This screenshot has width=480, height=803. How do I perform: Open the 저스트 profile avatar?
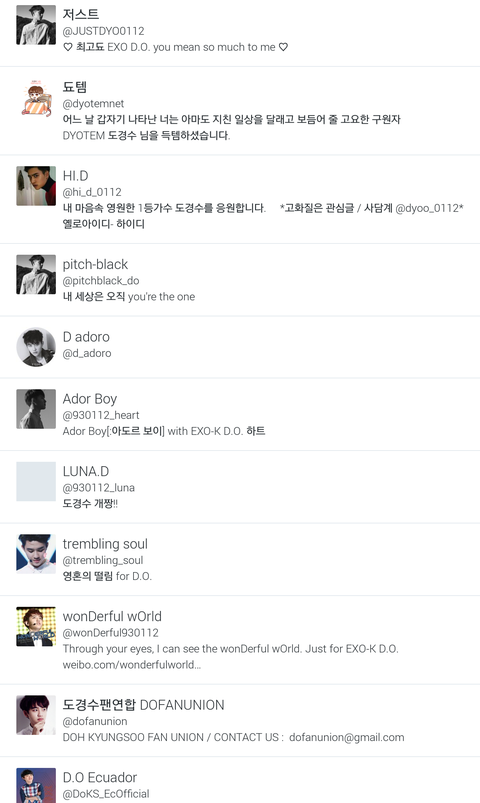[36, 25]
